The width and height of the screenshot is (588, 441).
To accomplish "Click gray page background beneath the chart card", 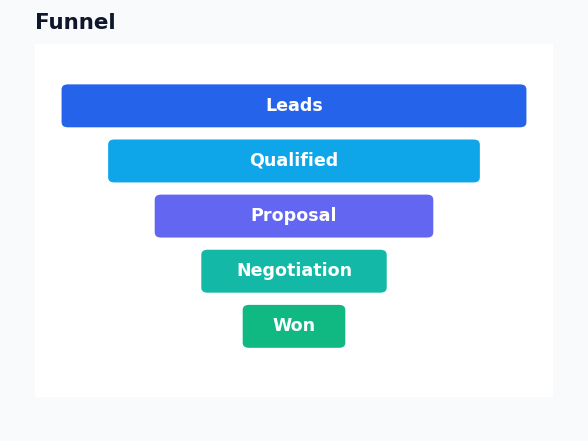I will (x=294, y=419).
